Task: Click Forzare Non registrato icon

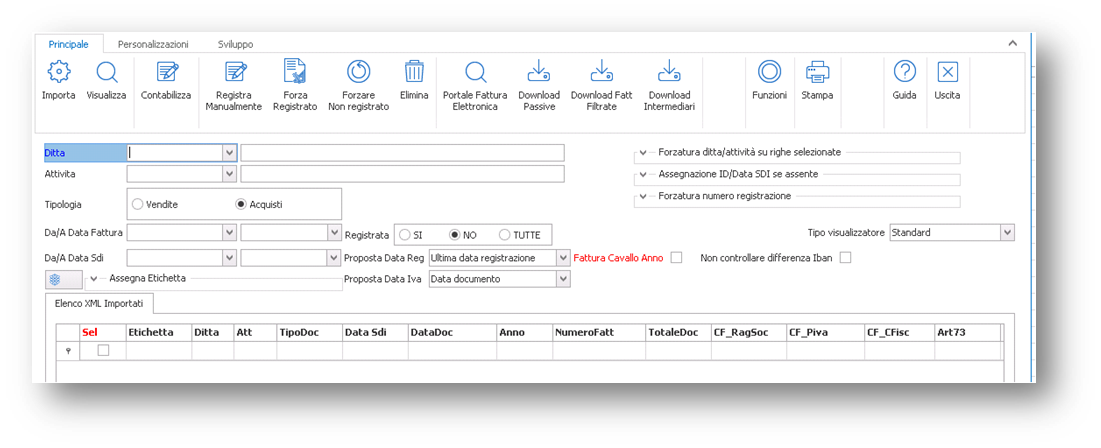Action: click(358, 72)
